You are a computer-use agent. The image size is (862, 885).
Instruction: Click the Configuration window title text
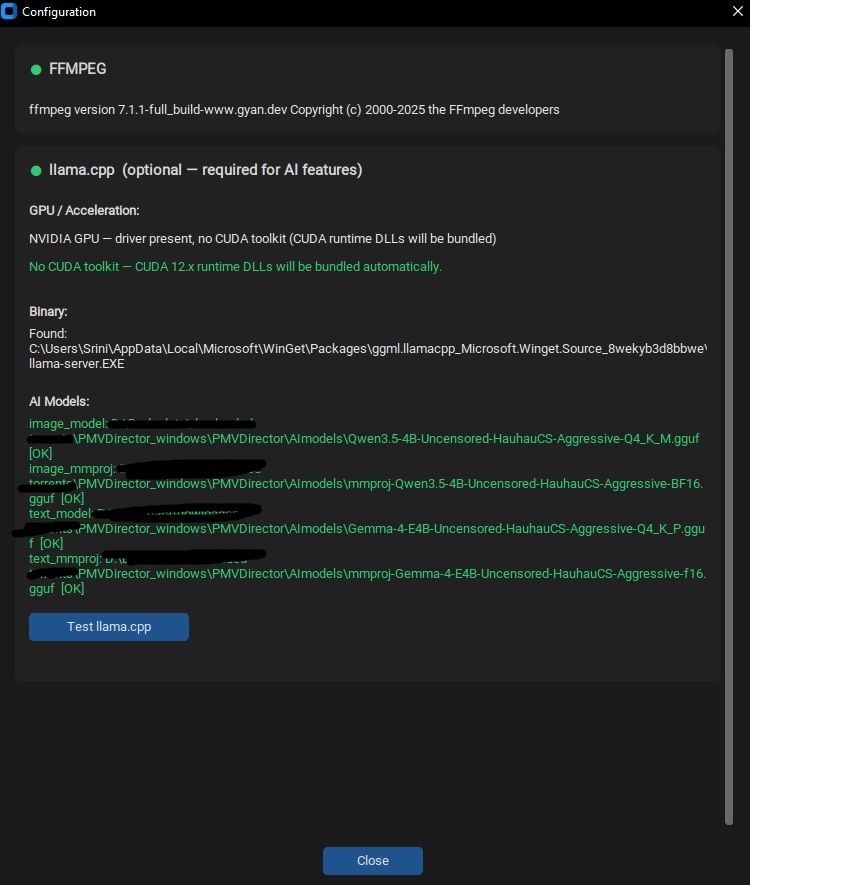[59, 12]
